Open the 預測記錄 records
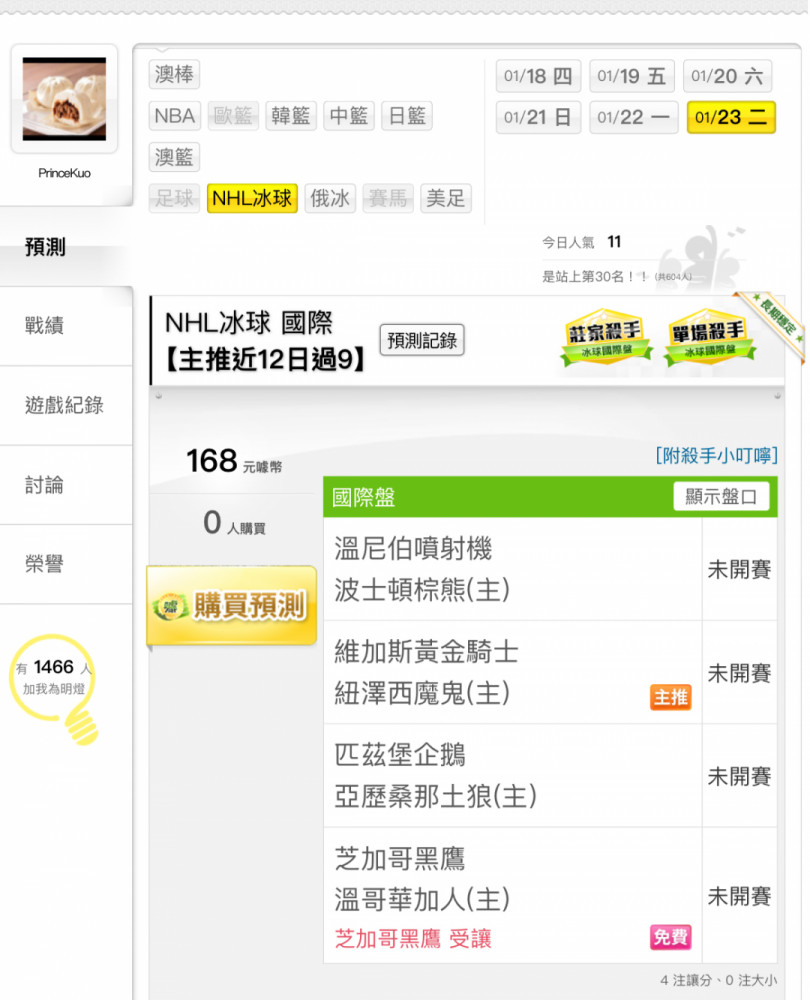The image size is (810, 1000). pos(422,341)
